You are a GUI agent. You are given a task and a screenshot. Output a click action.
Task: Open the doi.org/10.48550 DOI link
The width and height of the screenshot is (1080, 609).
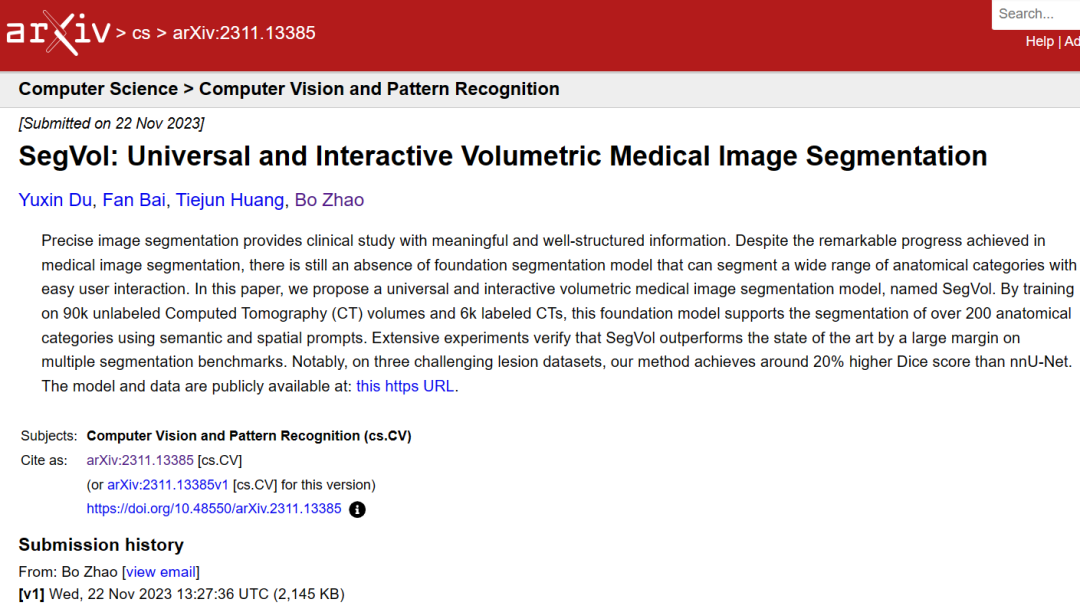(x=214, y=508)
